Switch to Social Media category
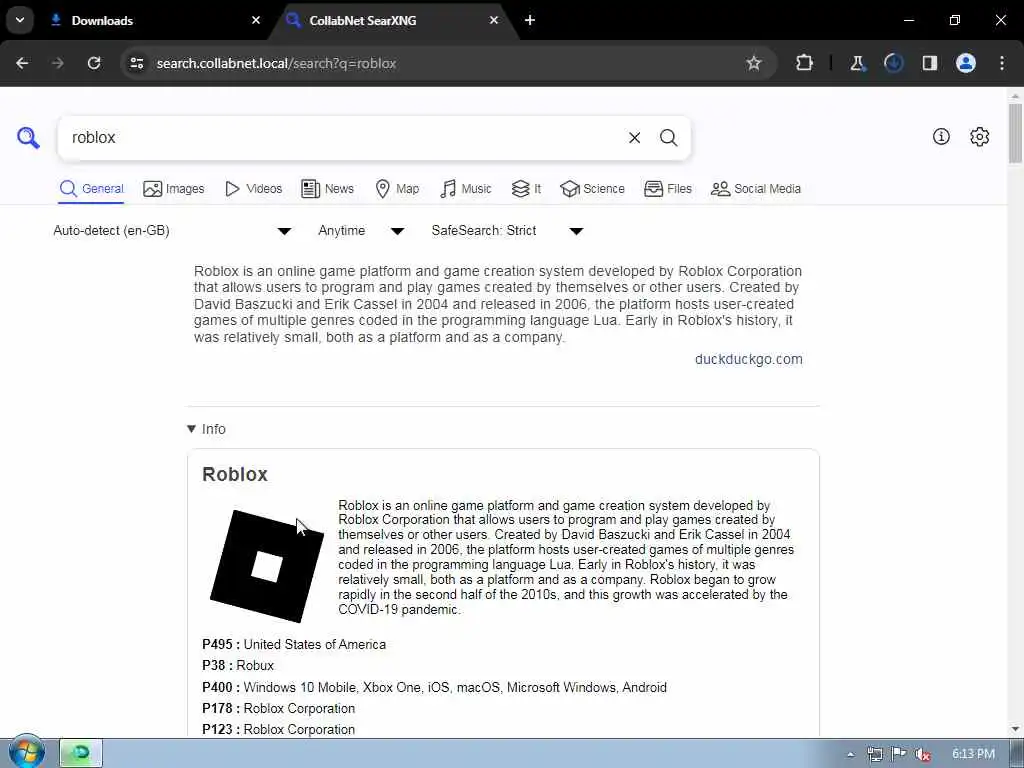Screen dimensions: 1024x768 756,189
